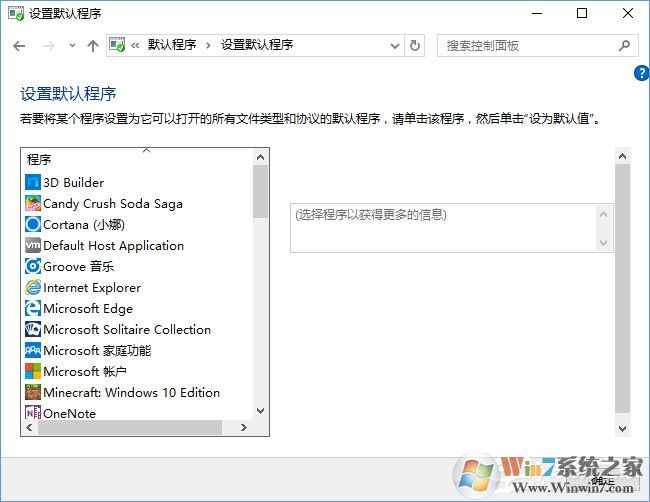650x502 pixels.
Task: Open the recent locations dropdown arrow
Action: click(72, 46)
